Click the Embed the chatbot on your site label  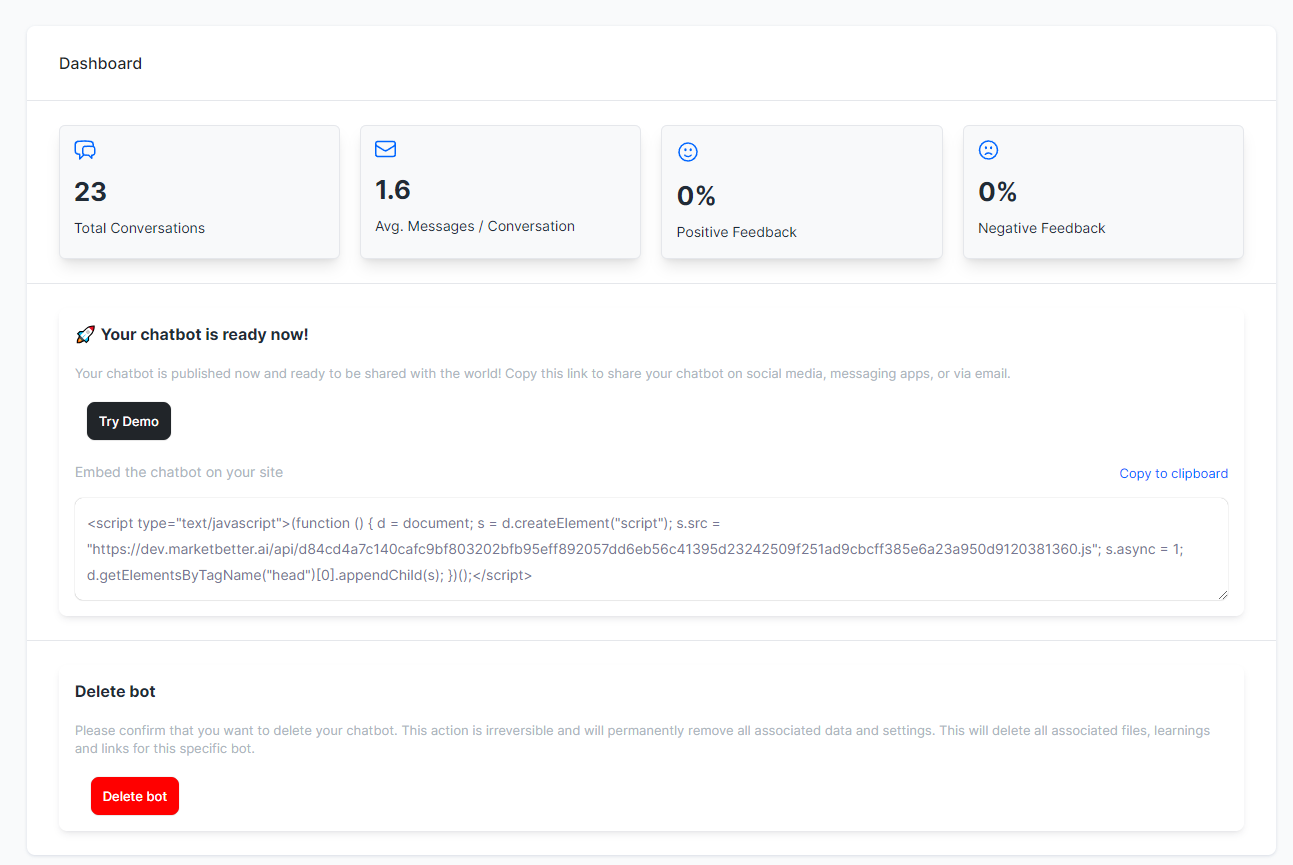pyautogui.click(x=178, y=471)
